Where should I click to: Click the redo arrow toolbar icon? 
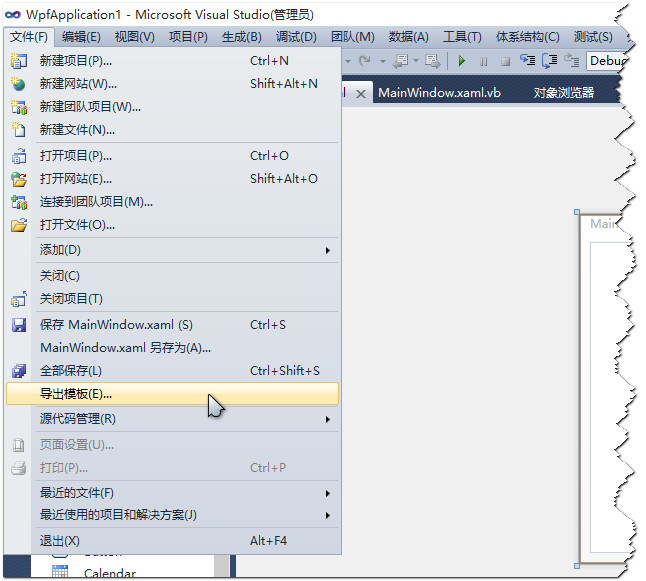point(365,61)
